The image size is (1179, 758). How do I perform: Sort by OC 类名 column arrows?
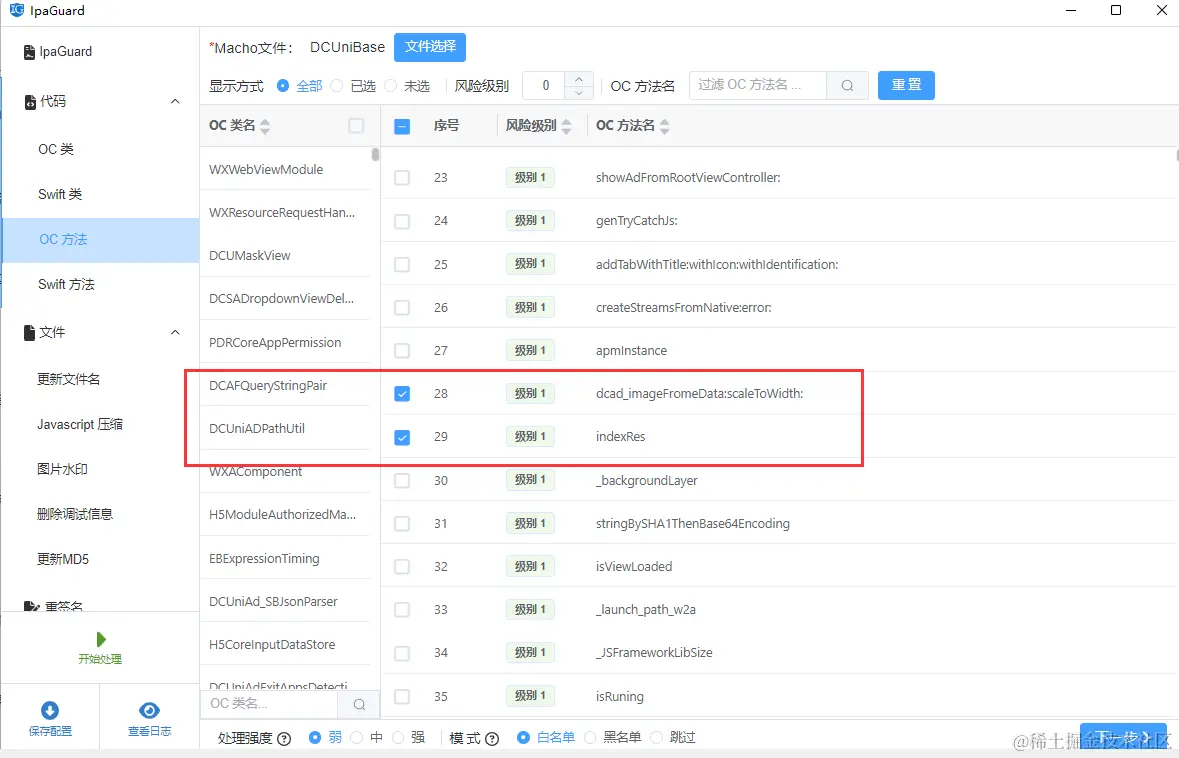pos(265,126)
